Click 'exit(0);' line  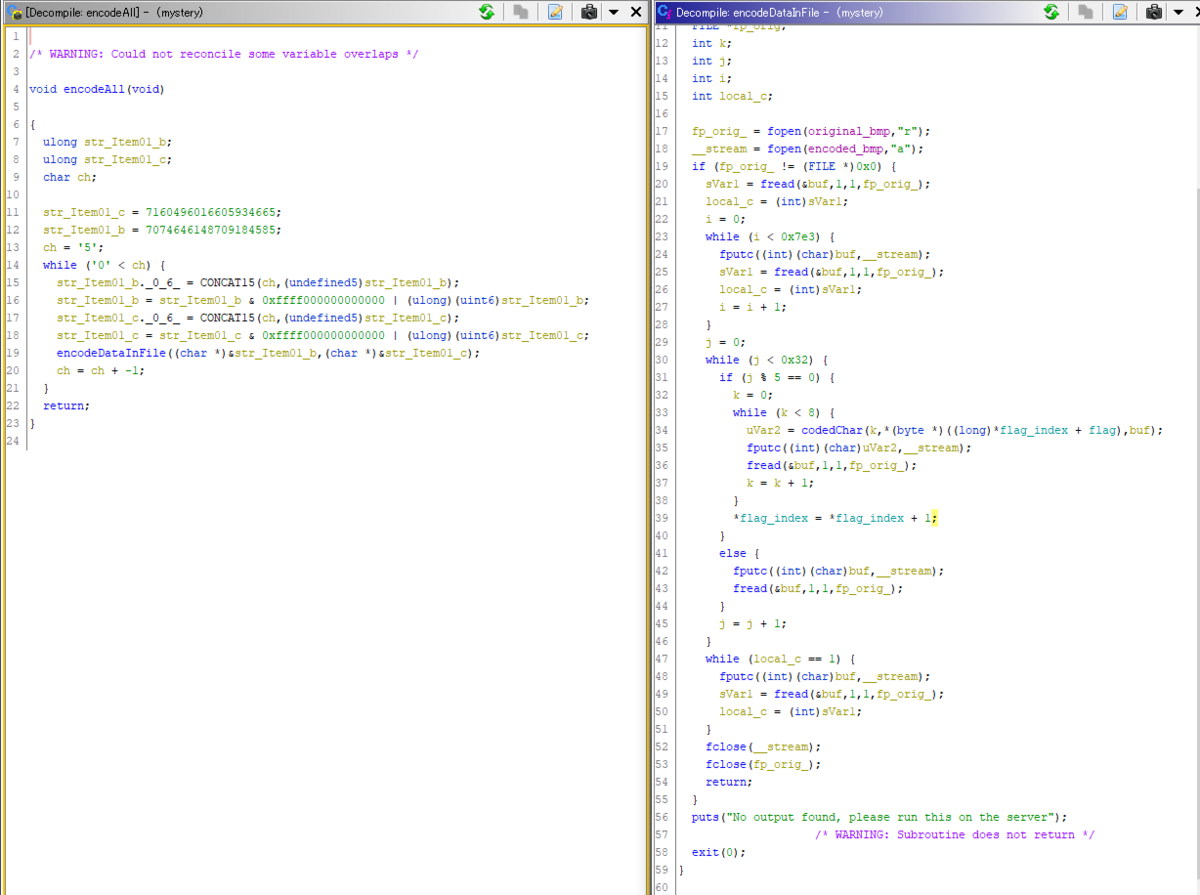point(719,852)
